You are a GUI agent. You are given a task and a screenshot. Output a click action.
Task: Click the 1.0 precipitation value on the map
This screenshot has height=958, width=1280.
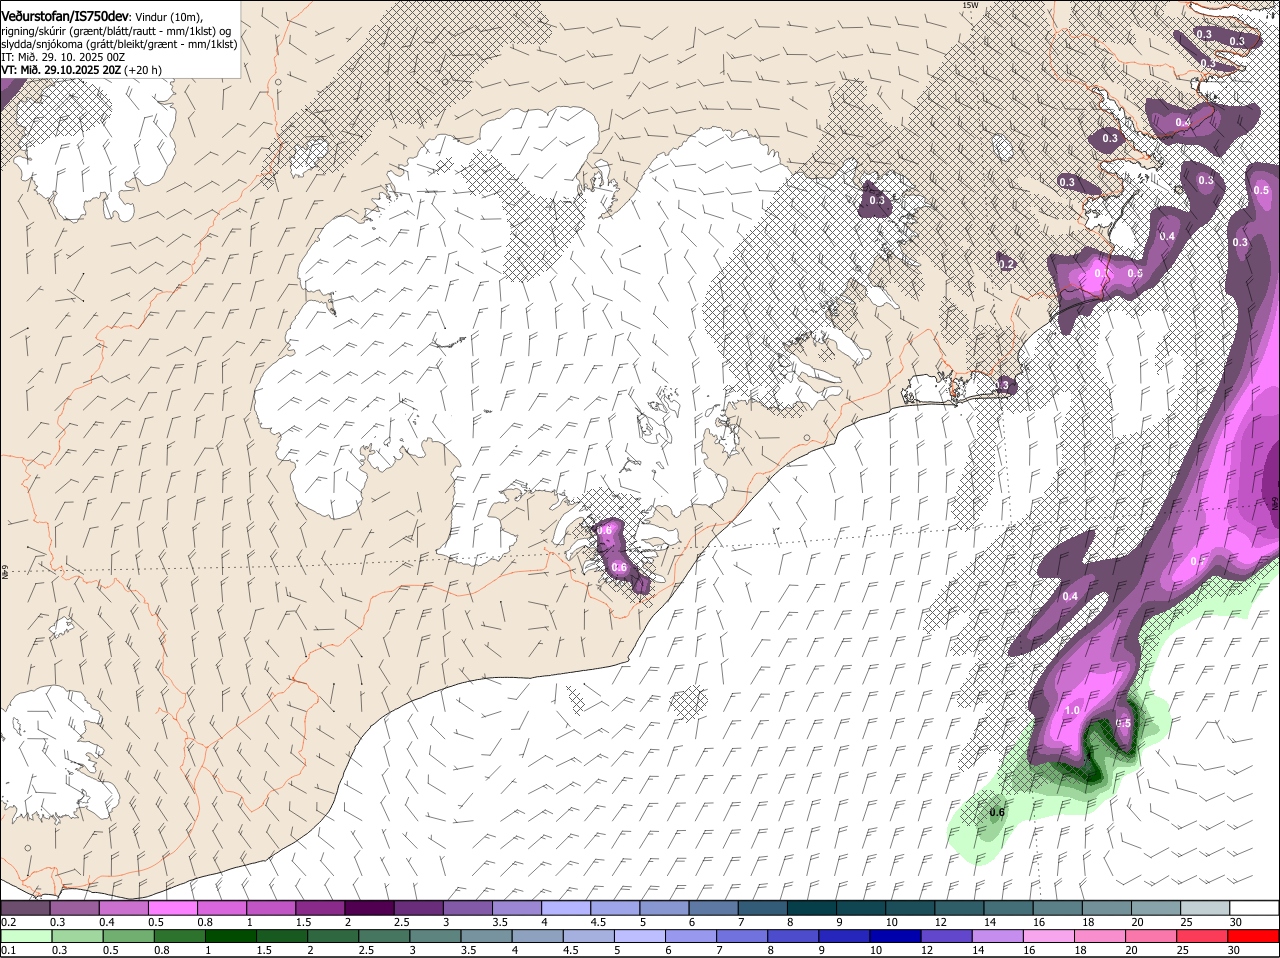(1072, 710)
